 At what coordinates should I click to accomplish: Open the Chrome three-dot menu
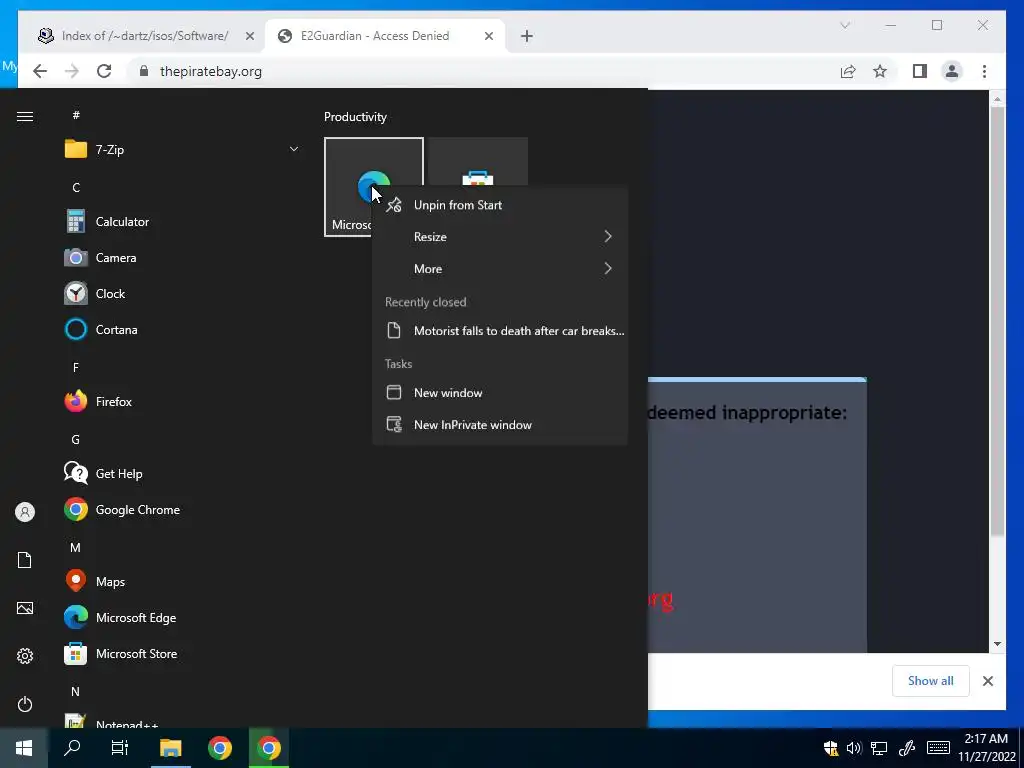click(x=984, y=71)
